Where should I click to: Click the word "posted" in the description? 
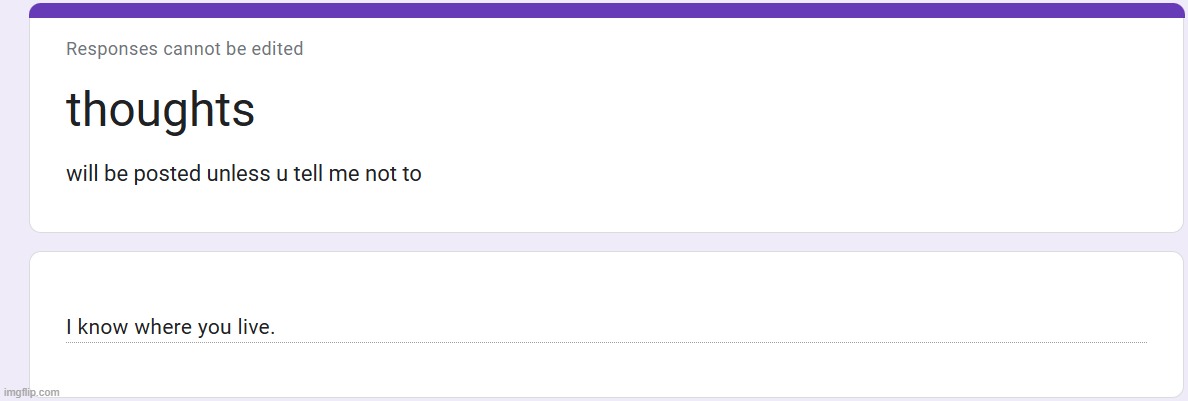pyautogui.click(x=167, y=174)
